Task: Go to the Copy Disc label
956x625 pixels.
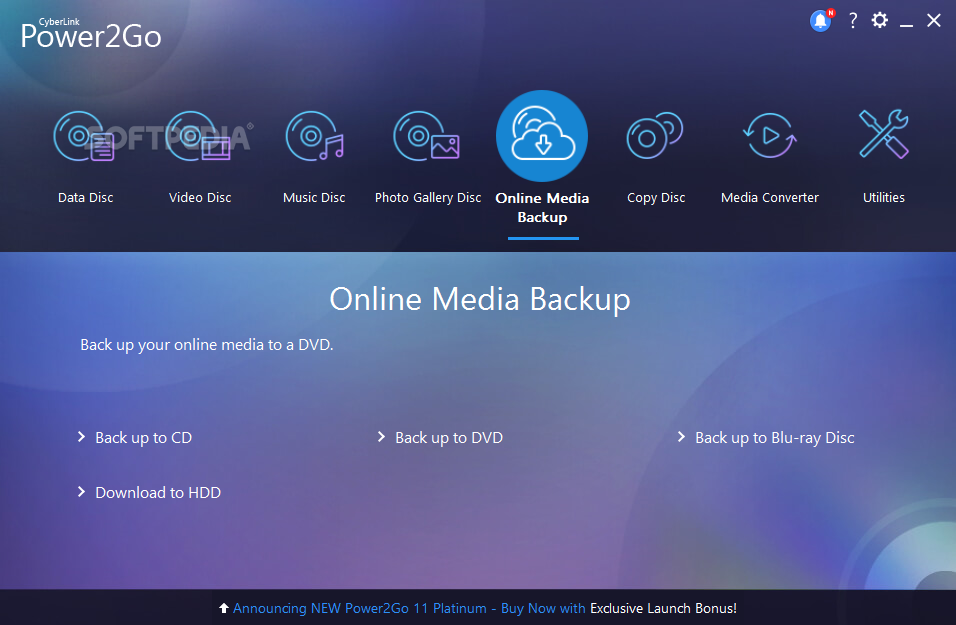Action: pyautogui.click(x=656, y=198)
